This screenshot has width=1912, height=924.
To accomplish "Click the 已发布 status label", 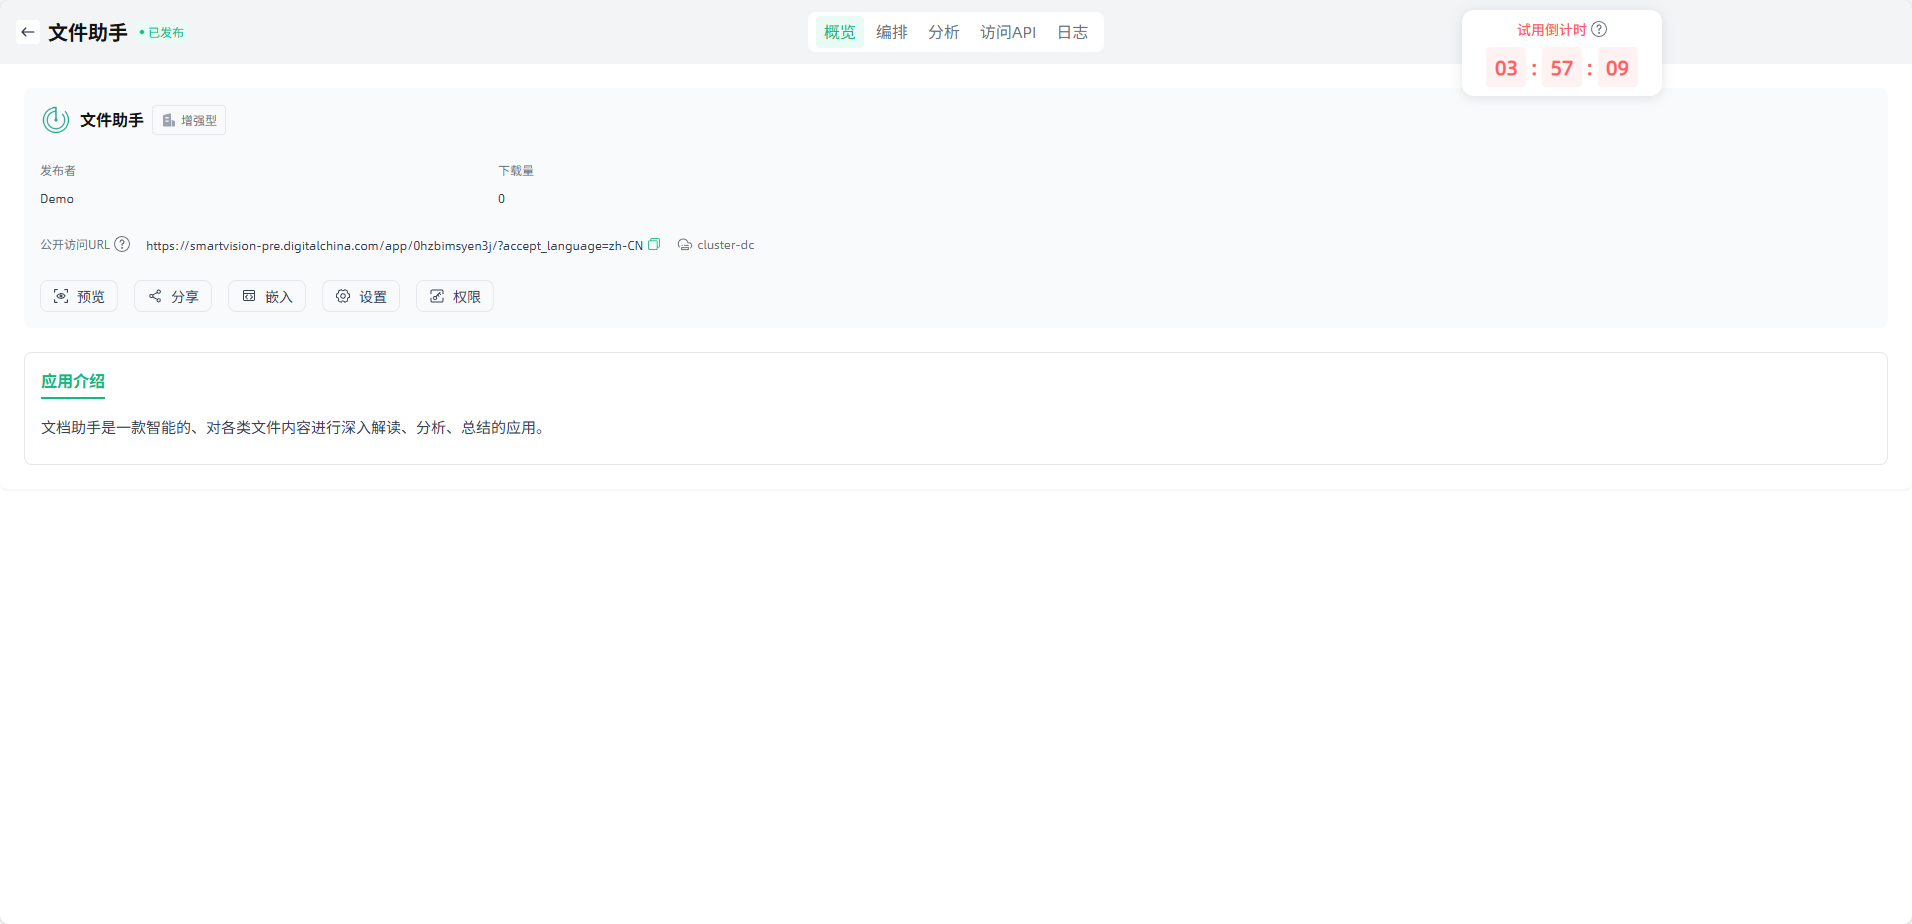I will pos(165,33).
